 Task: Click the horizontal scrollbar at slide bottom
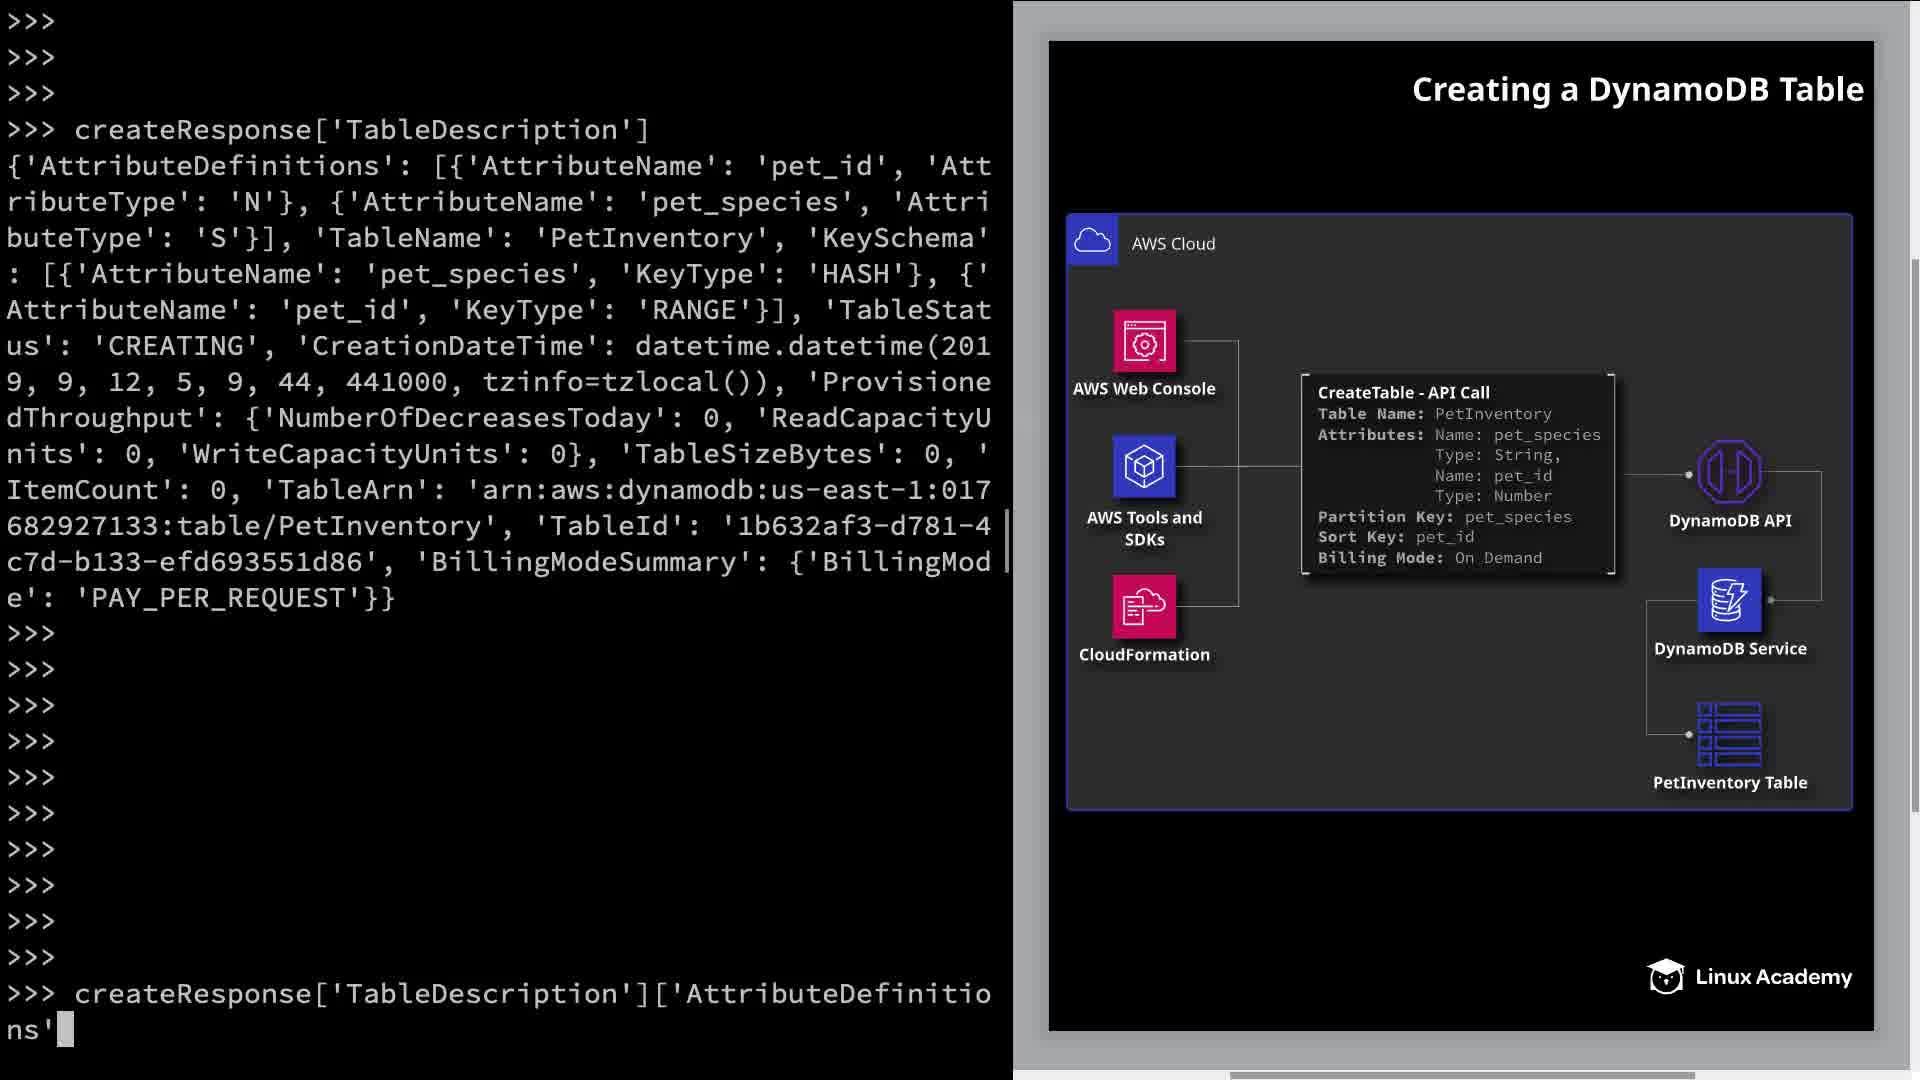1461,1076
